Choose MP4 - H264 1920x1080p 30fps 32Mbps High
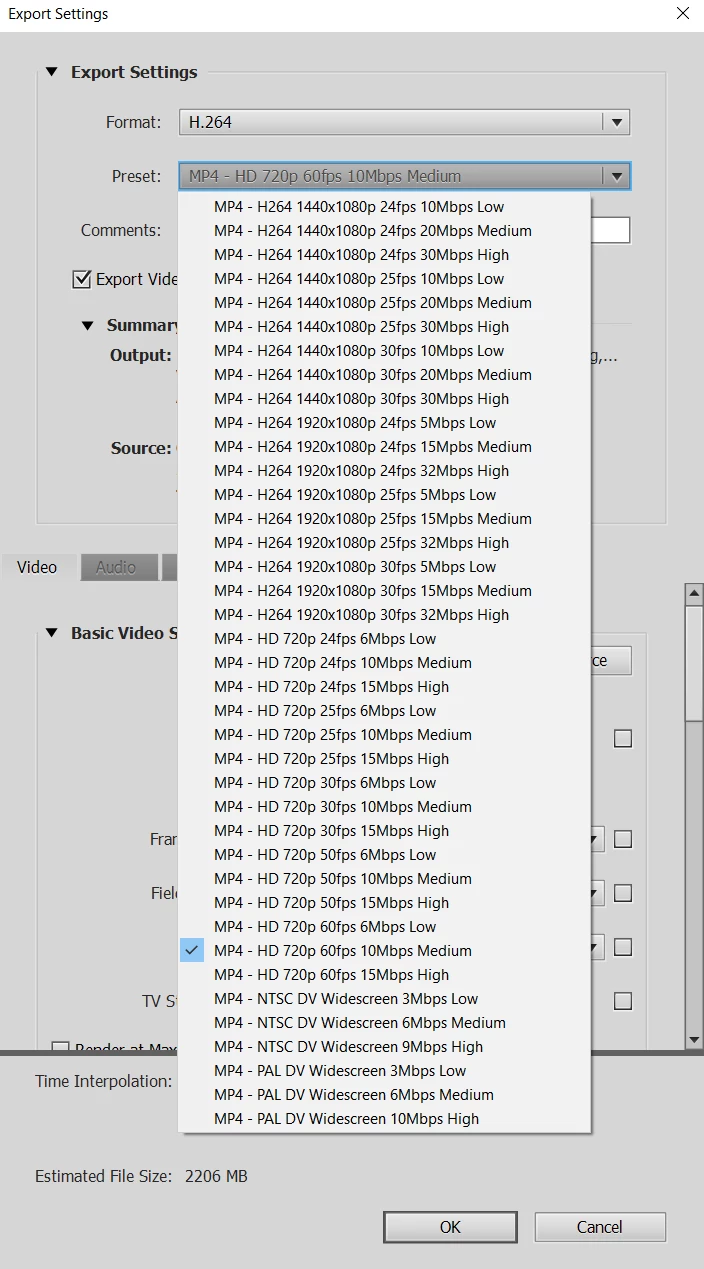704x1269 pixels. click(x=361, y=615)
